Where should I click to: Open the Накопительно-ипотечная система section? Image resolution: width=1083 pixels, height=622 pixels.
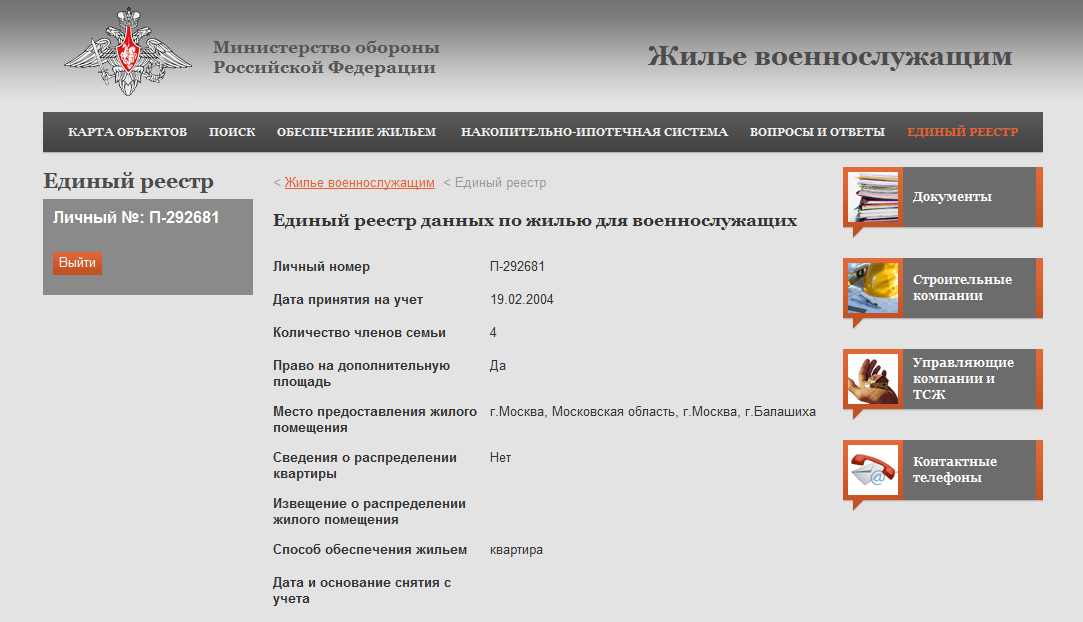(x=594, y=132)
